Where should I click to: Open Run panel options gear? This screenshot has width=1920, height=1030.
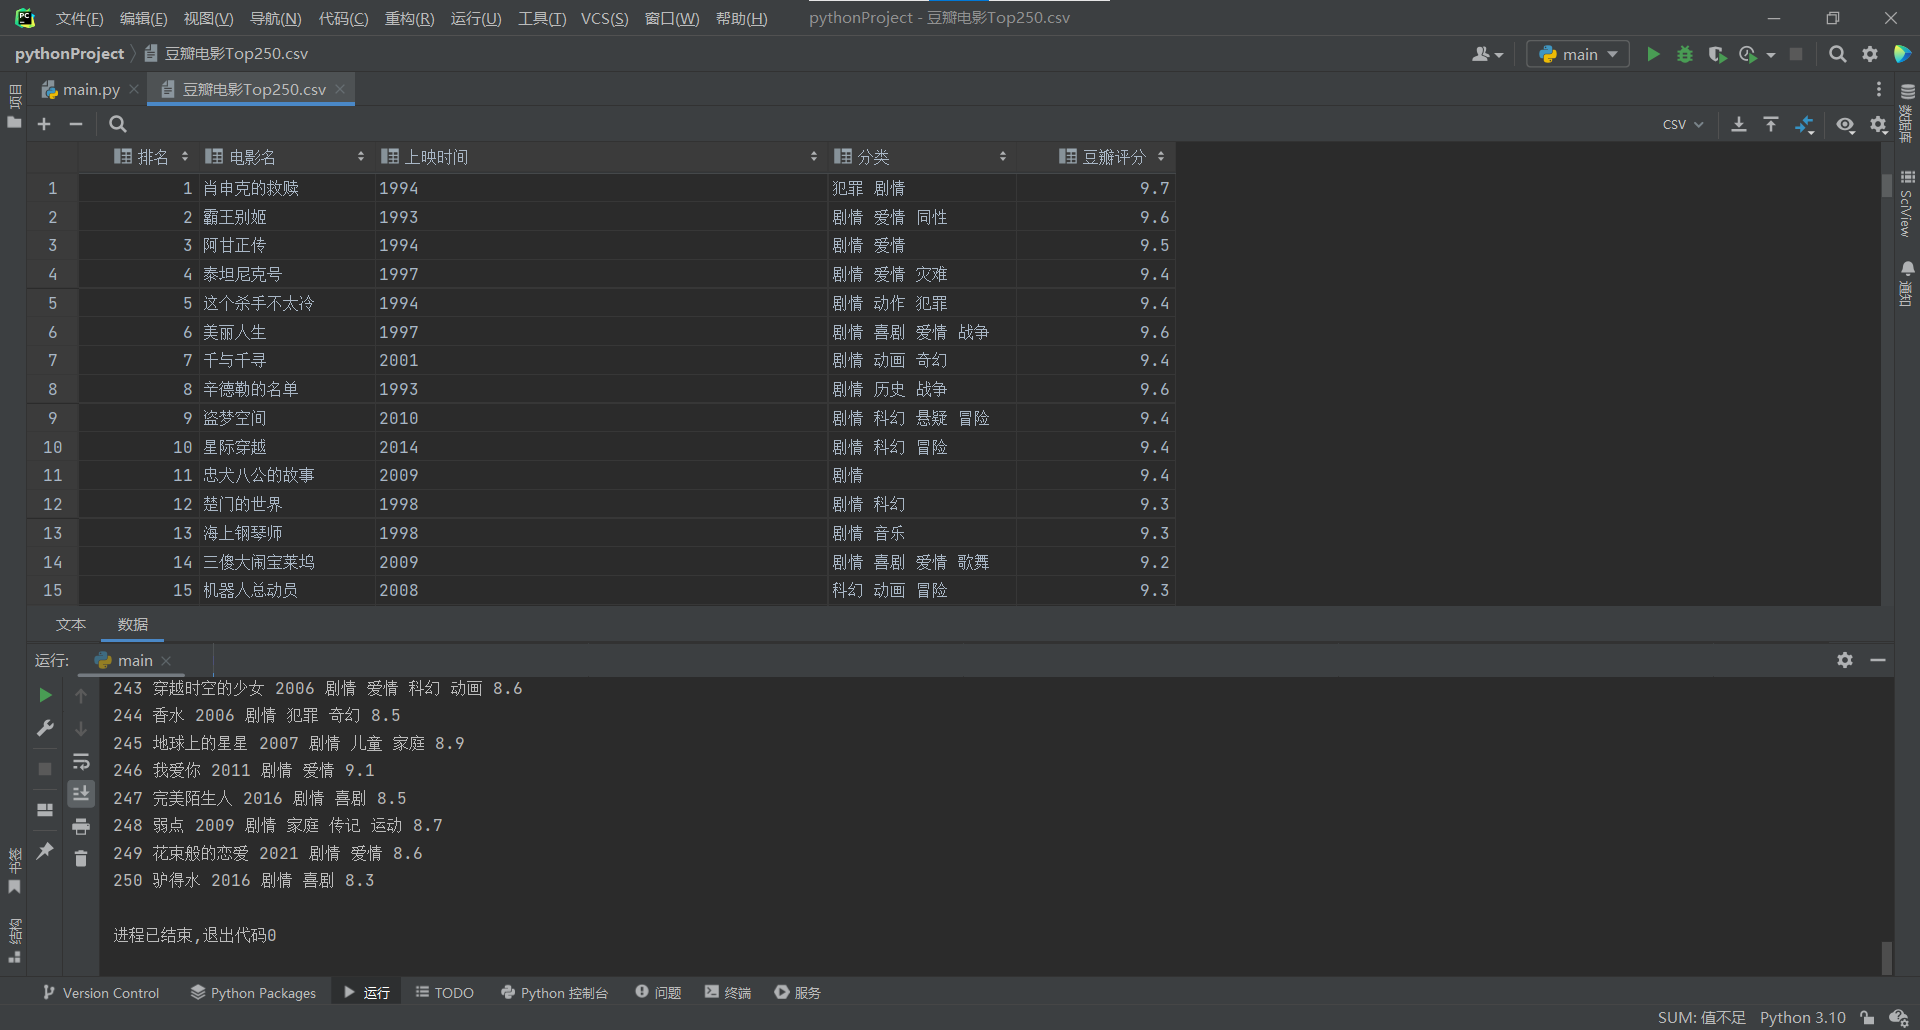[1845, 660]
